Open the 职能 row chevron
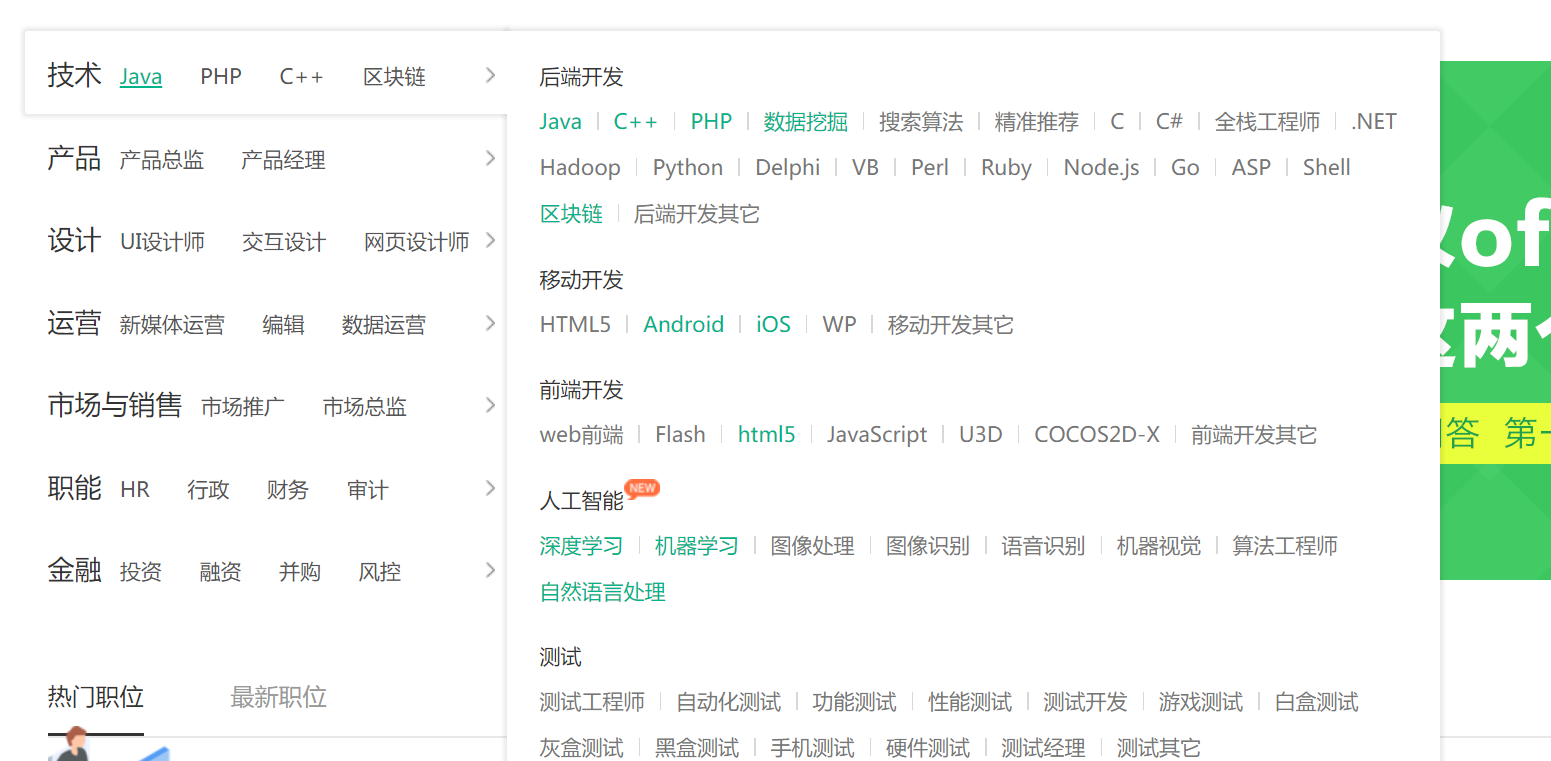Viewport: 1551px width, 761px height. [x=490, y=488]
